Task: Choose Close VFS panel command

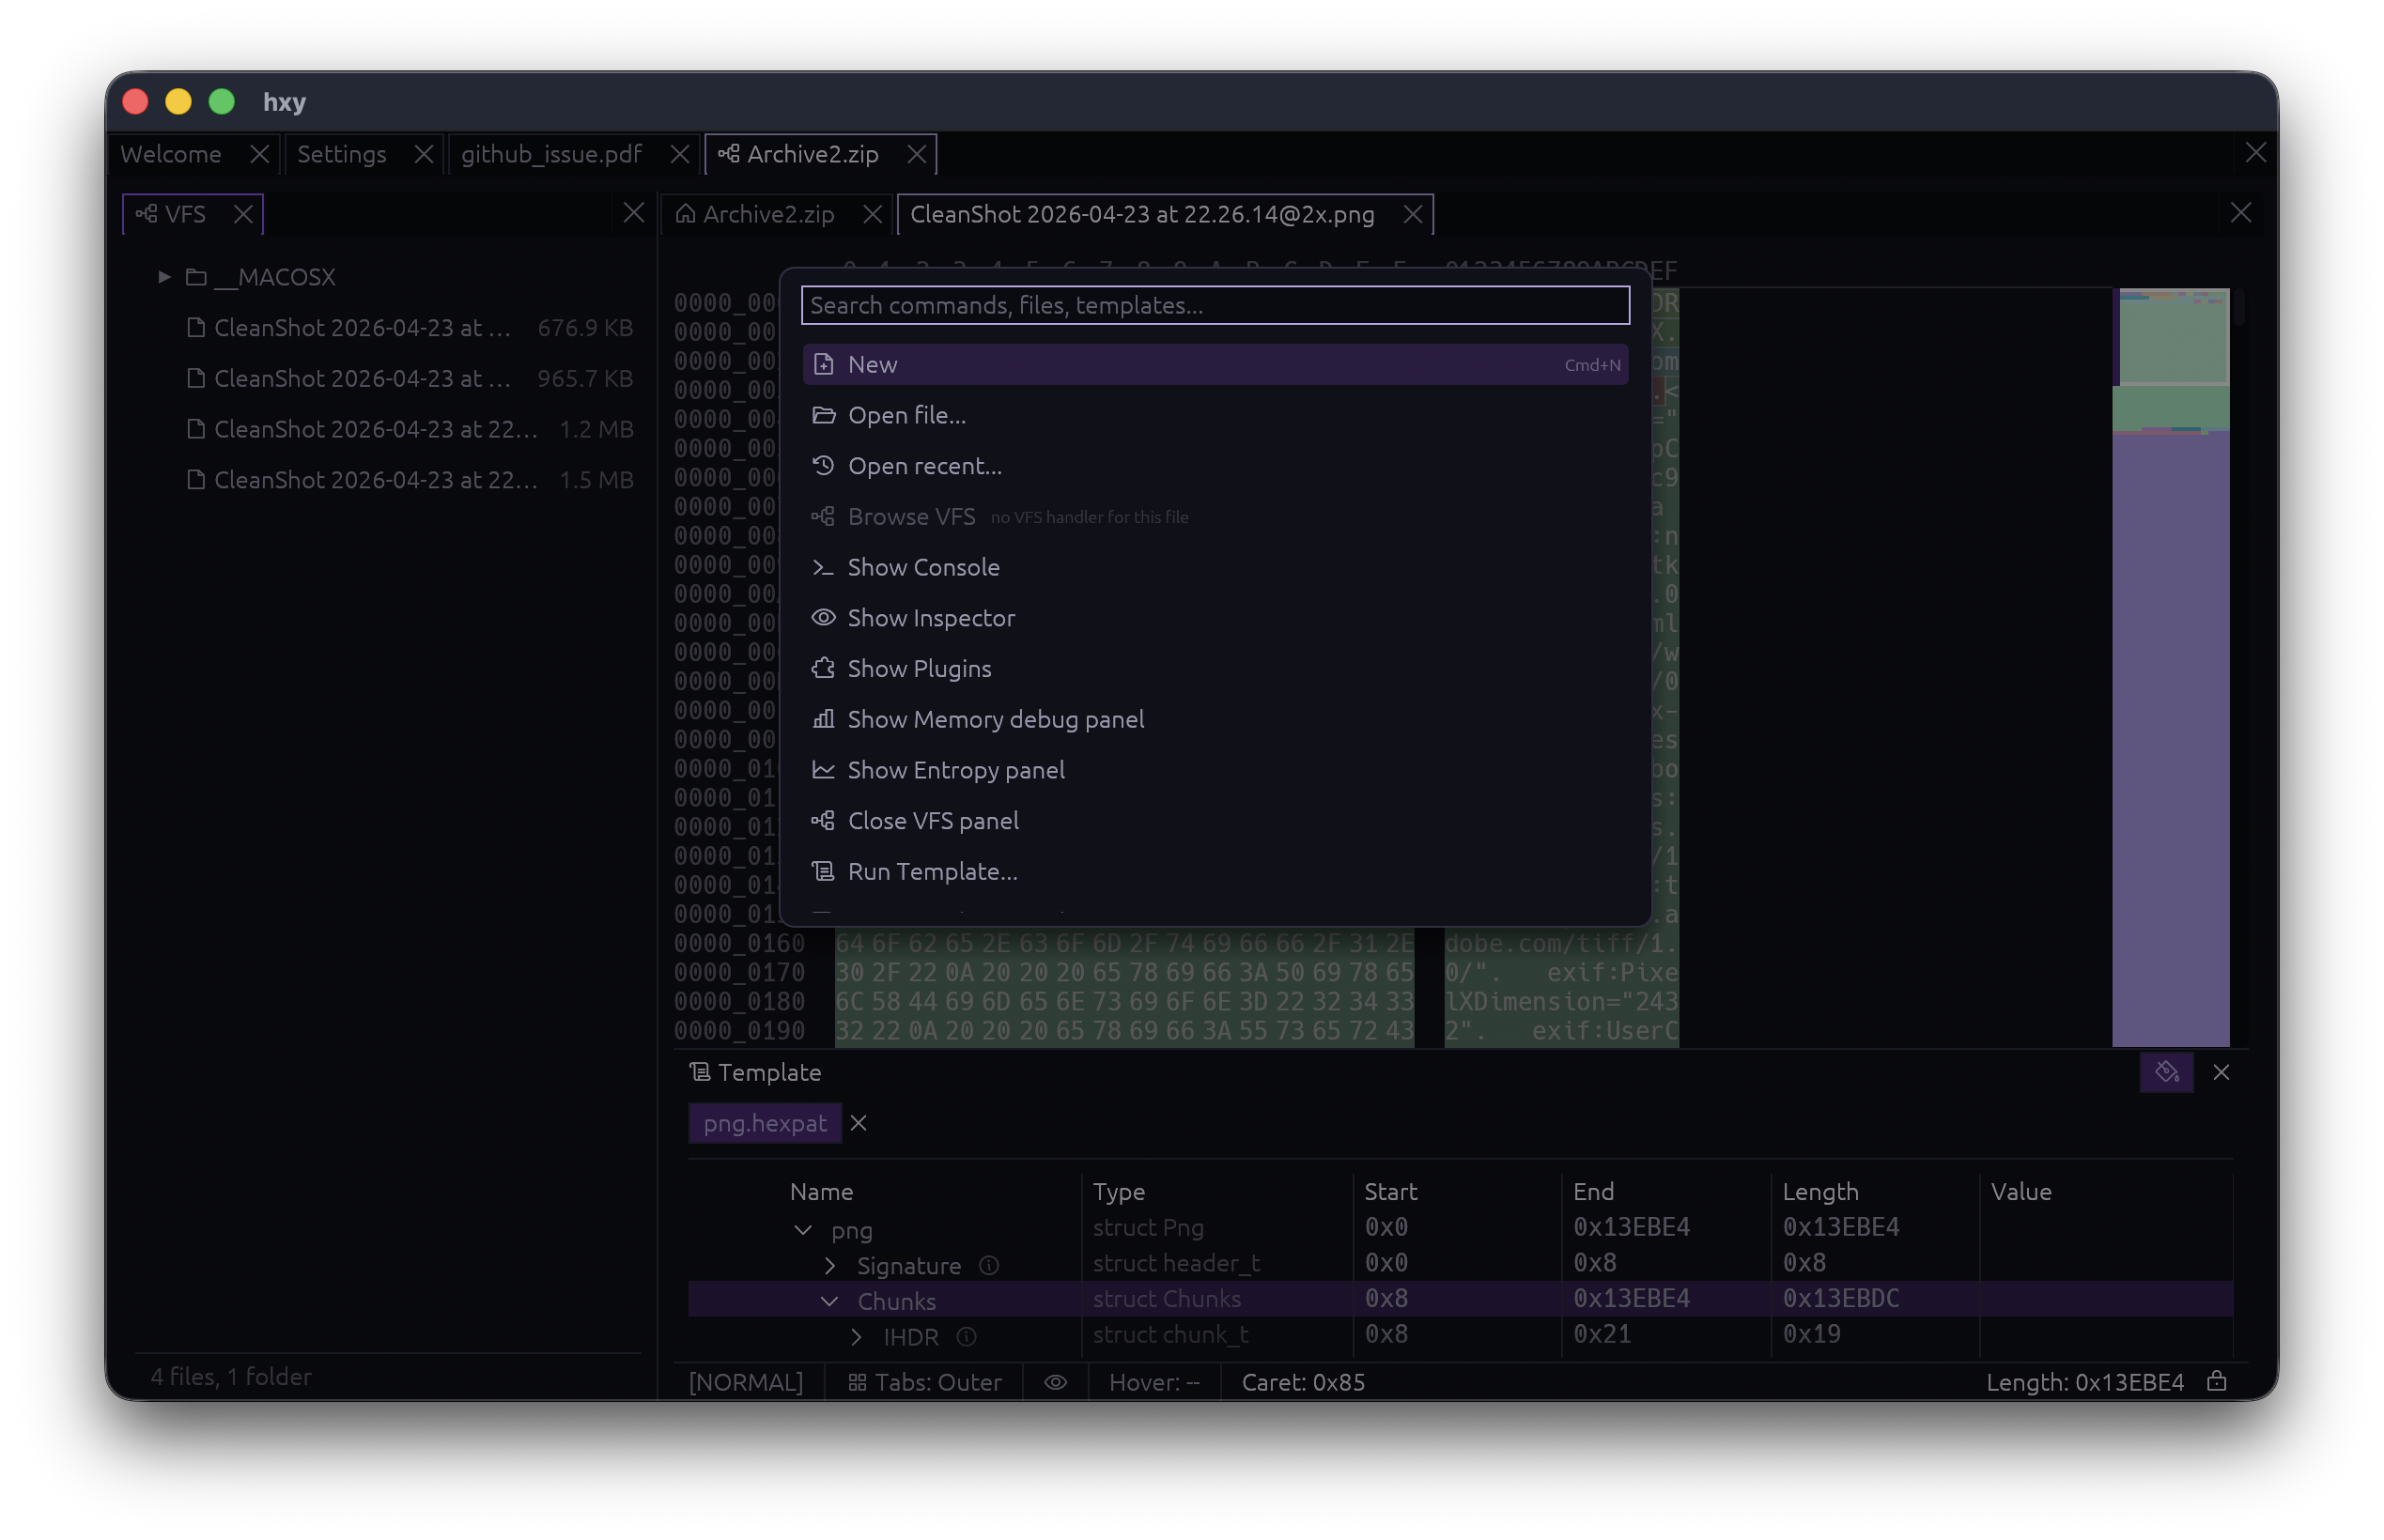Action: point(1214,821)
